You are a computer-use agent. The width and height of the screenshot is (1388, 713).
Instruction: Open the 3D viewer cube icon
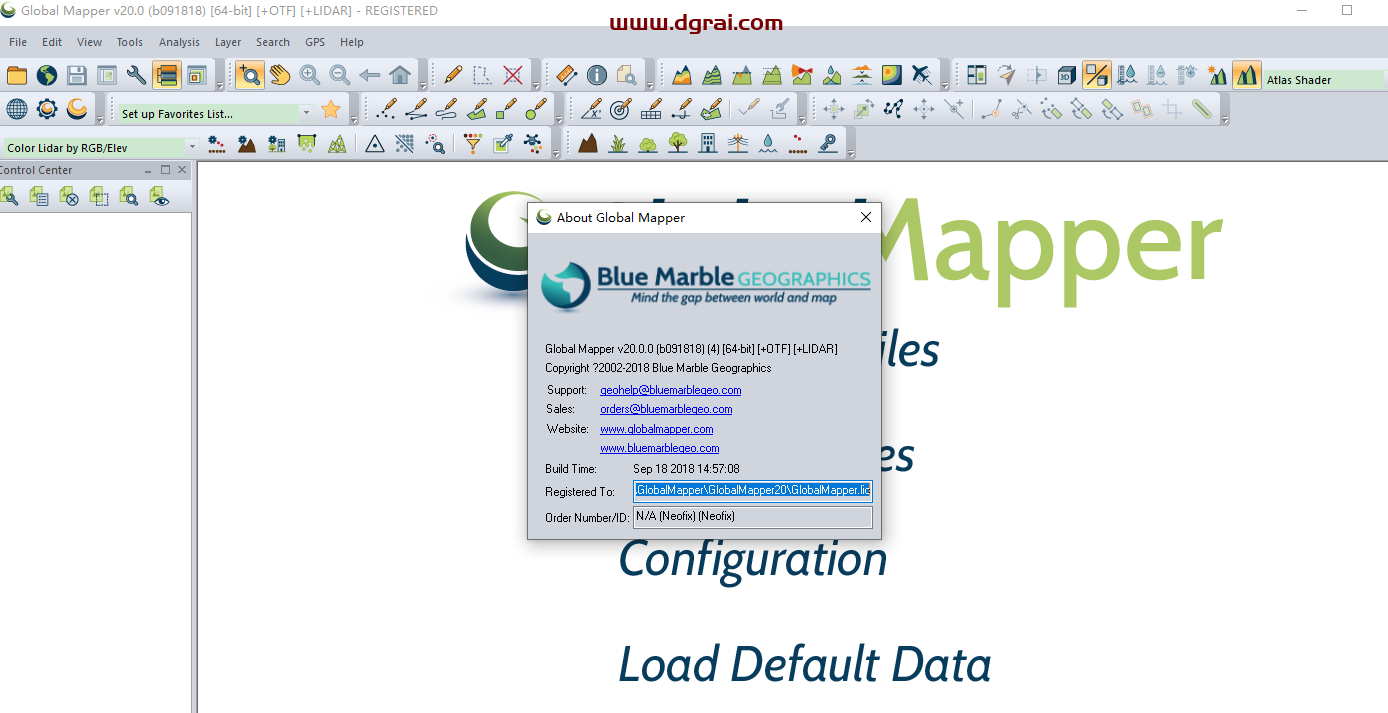(x=1067, y=75)
